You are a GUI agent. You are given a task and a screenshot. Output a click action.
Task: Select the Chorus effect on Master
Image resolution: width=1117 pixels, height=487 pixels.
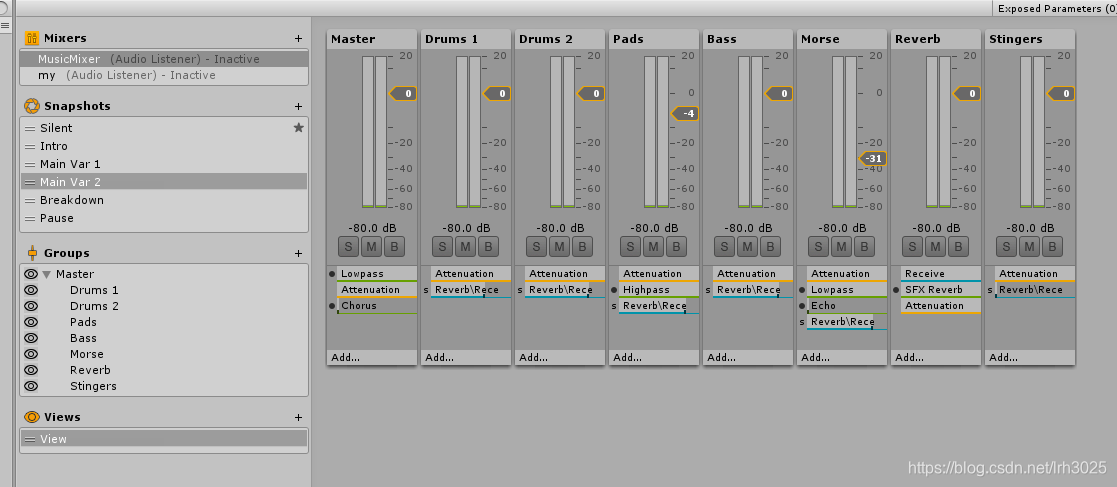tap(377, 306)
